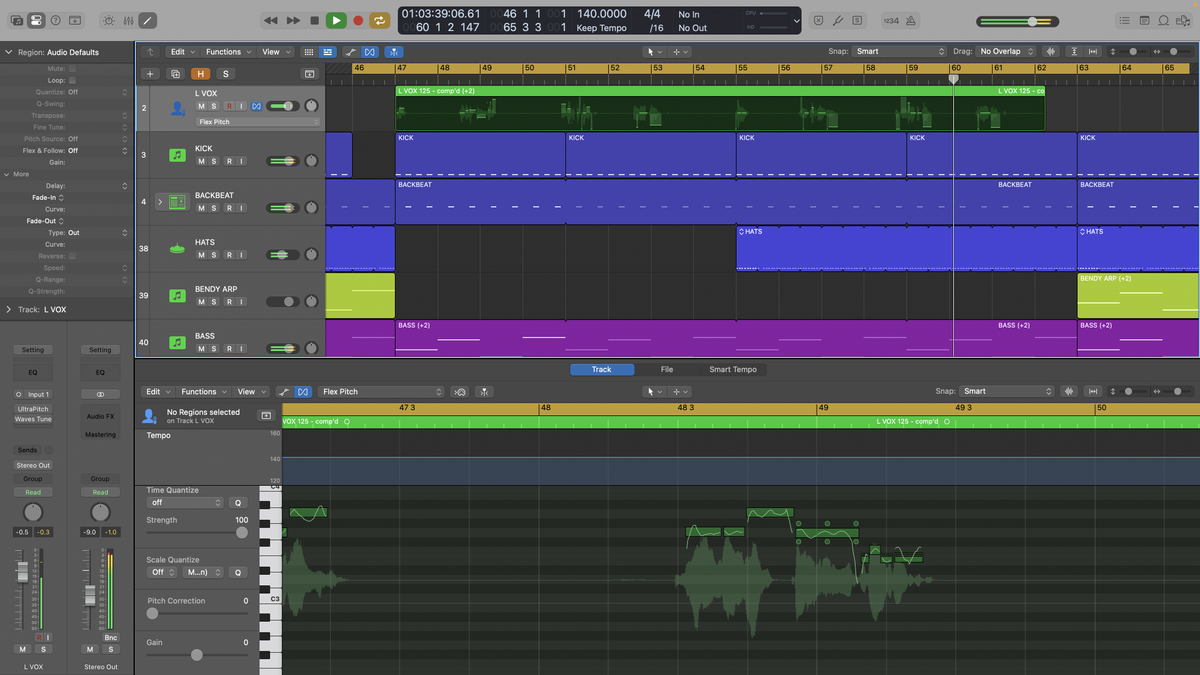Toggle Hide tracks H button
The image size is (1200, 675).
pos(201,73)
